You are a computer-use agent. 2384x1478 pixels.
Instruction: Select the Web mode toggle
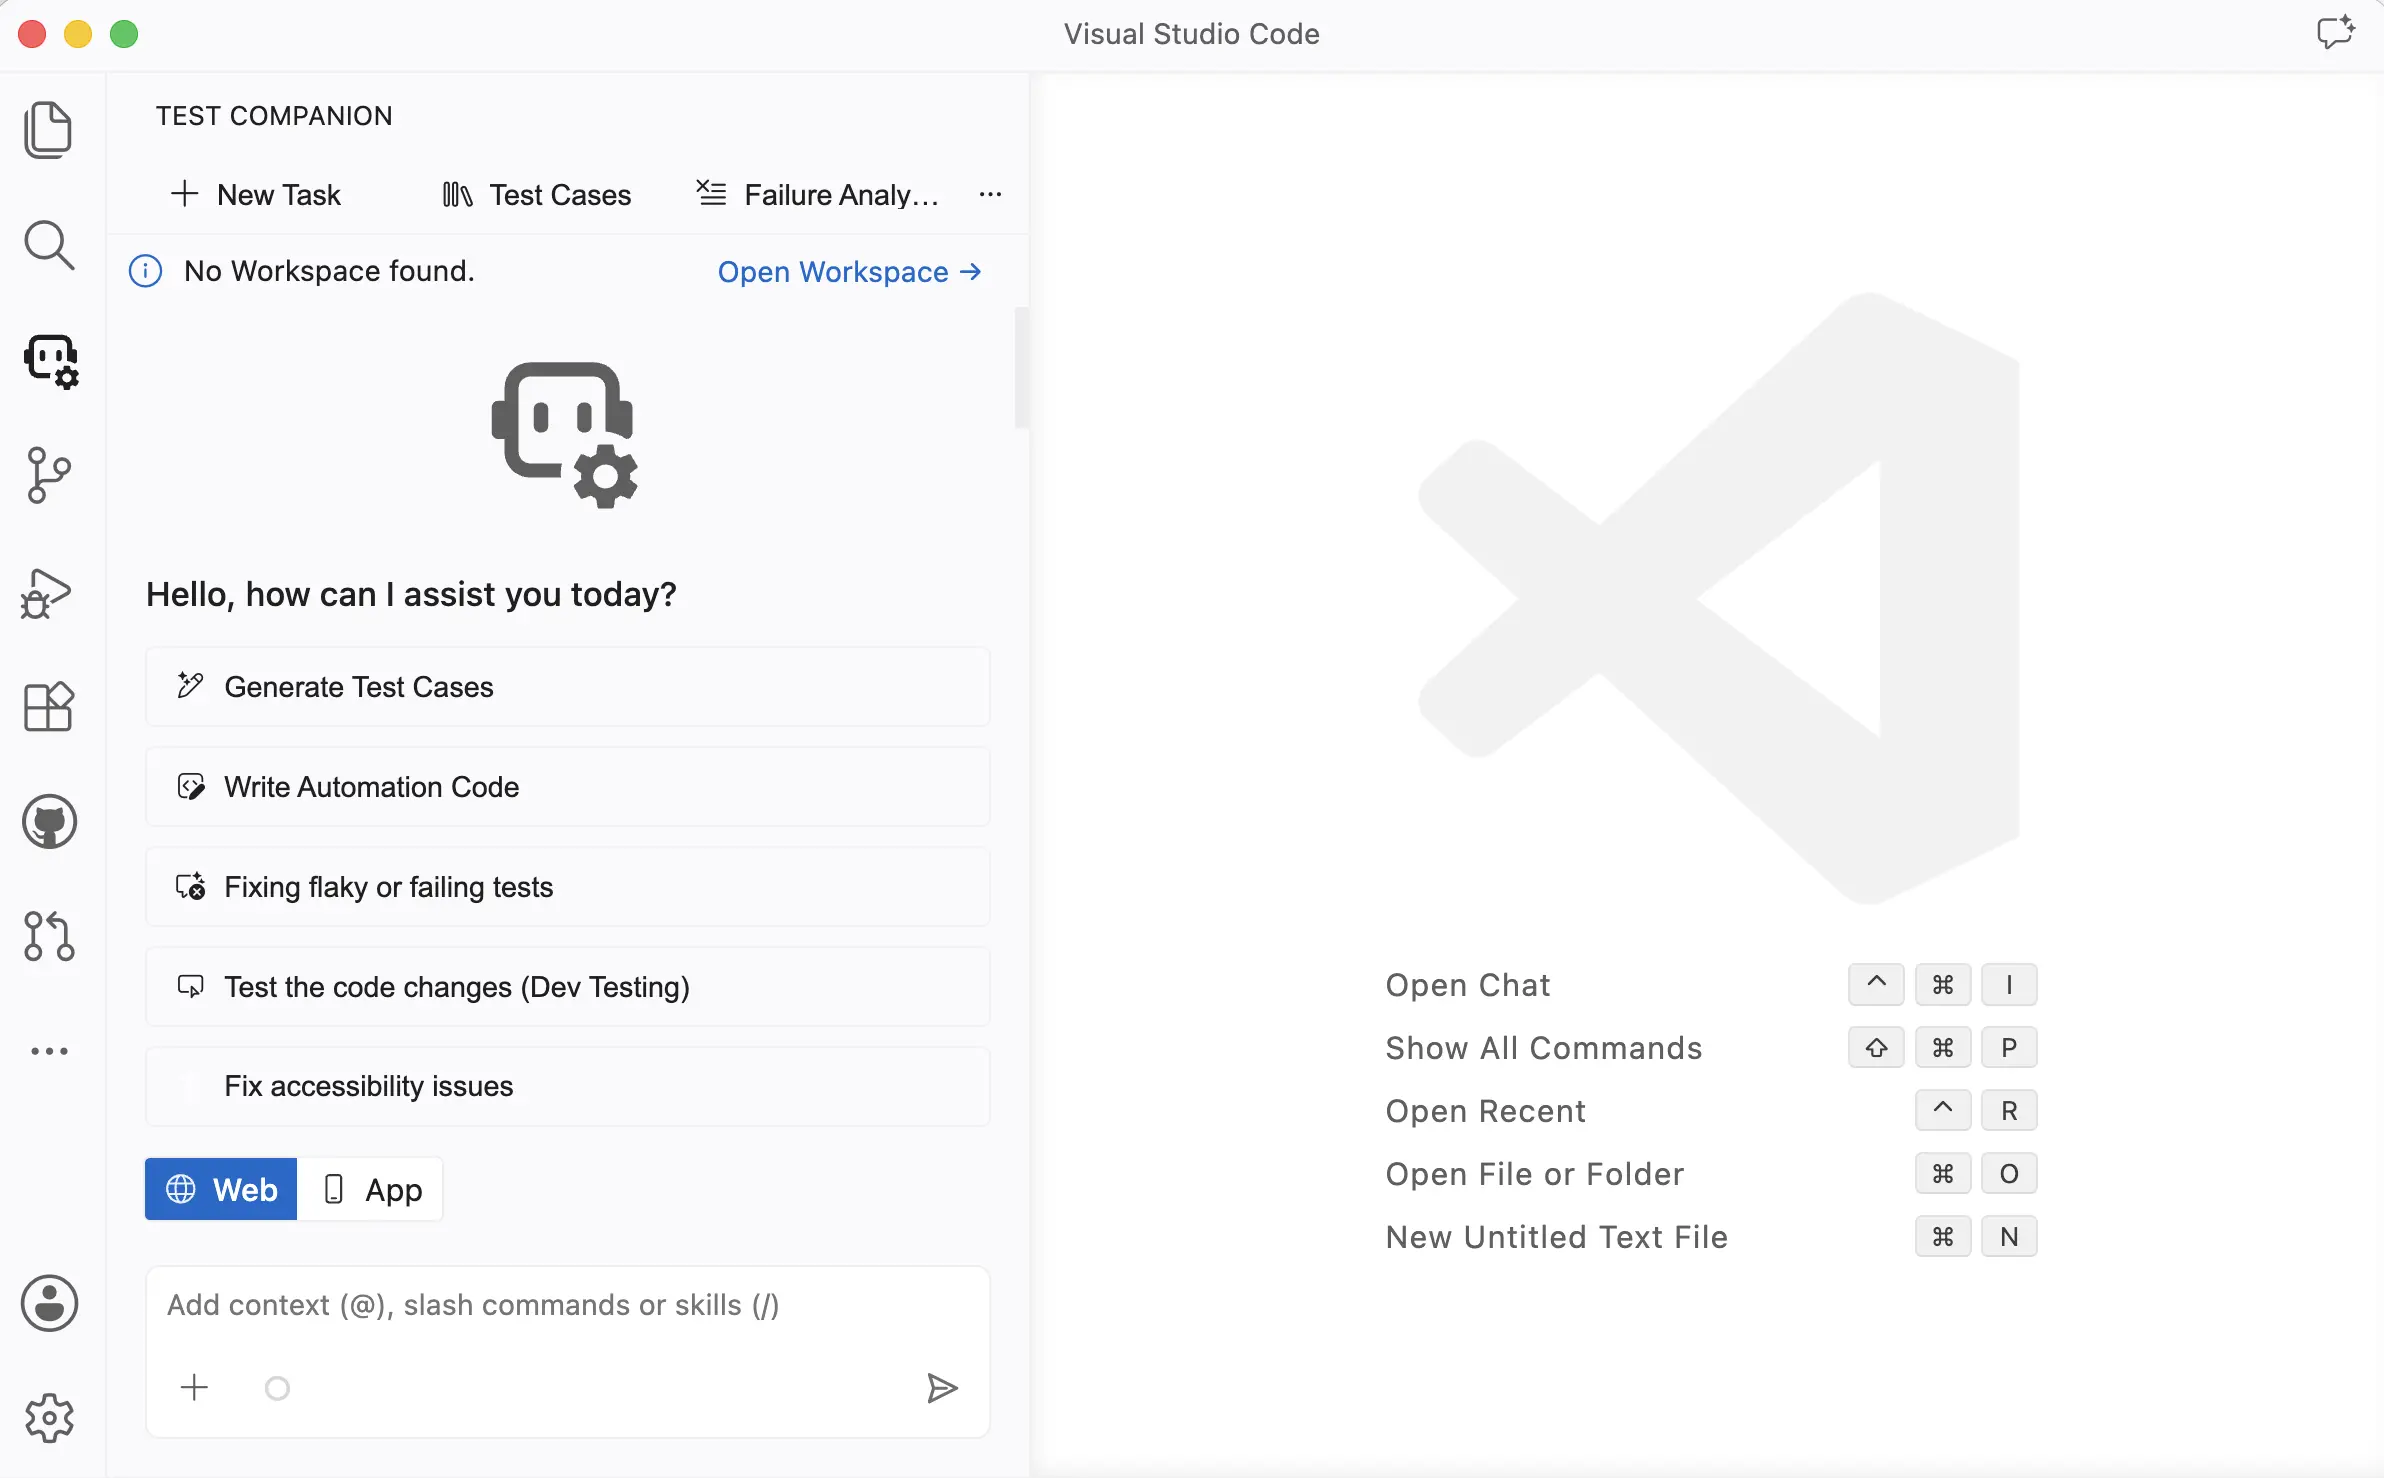click(221, 1189)
